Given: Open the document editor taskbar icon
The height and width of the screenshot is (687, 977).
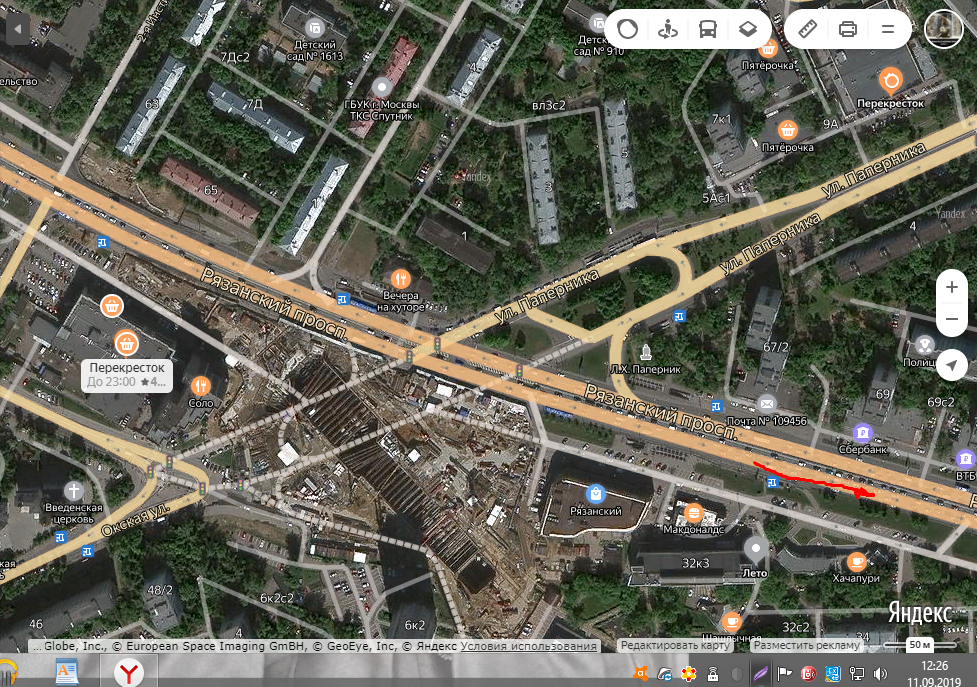Looking at the screenshot, I should [x=67, y=673].
